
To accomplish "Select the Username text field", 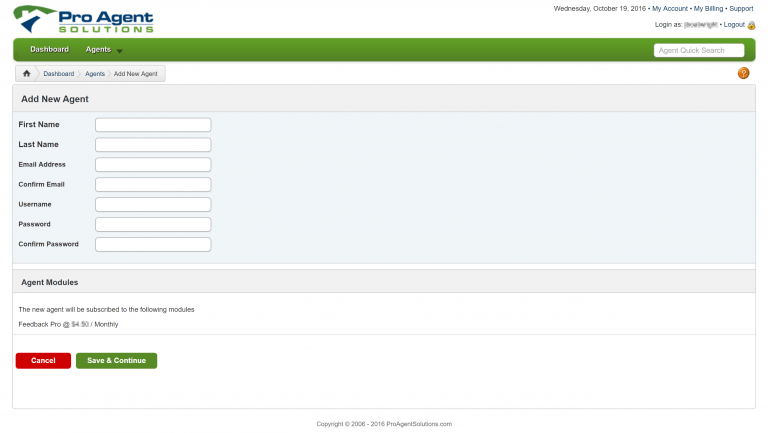I will click(153, 204).
